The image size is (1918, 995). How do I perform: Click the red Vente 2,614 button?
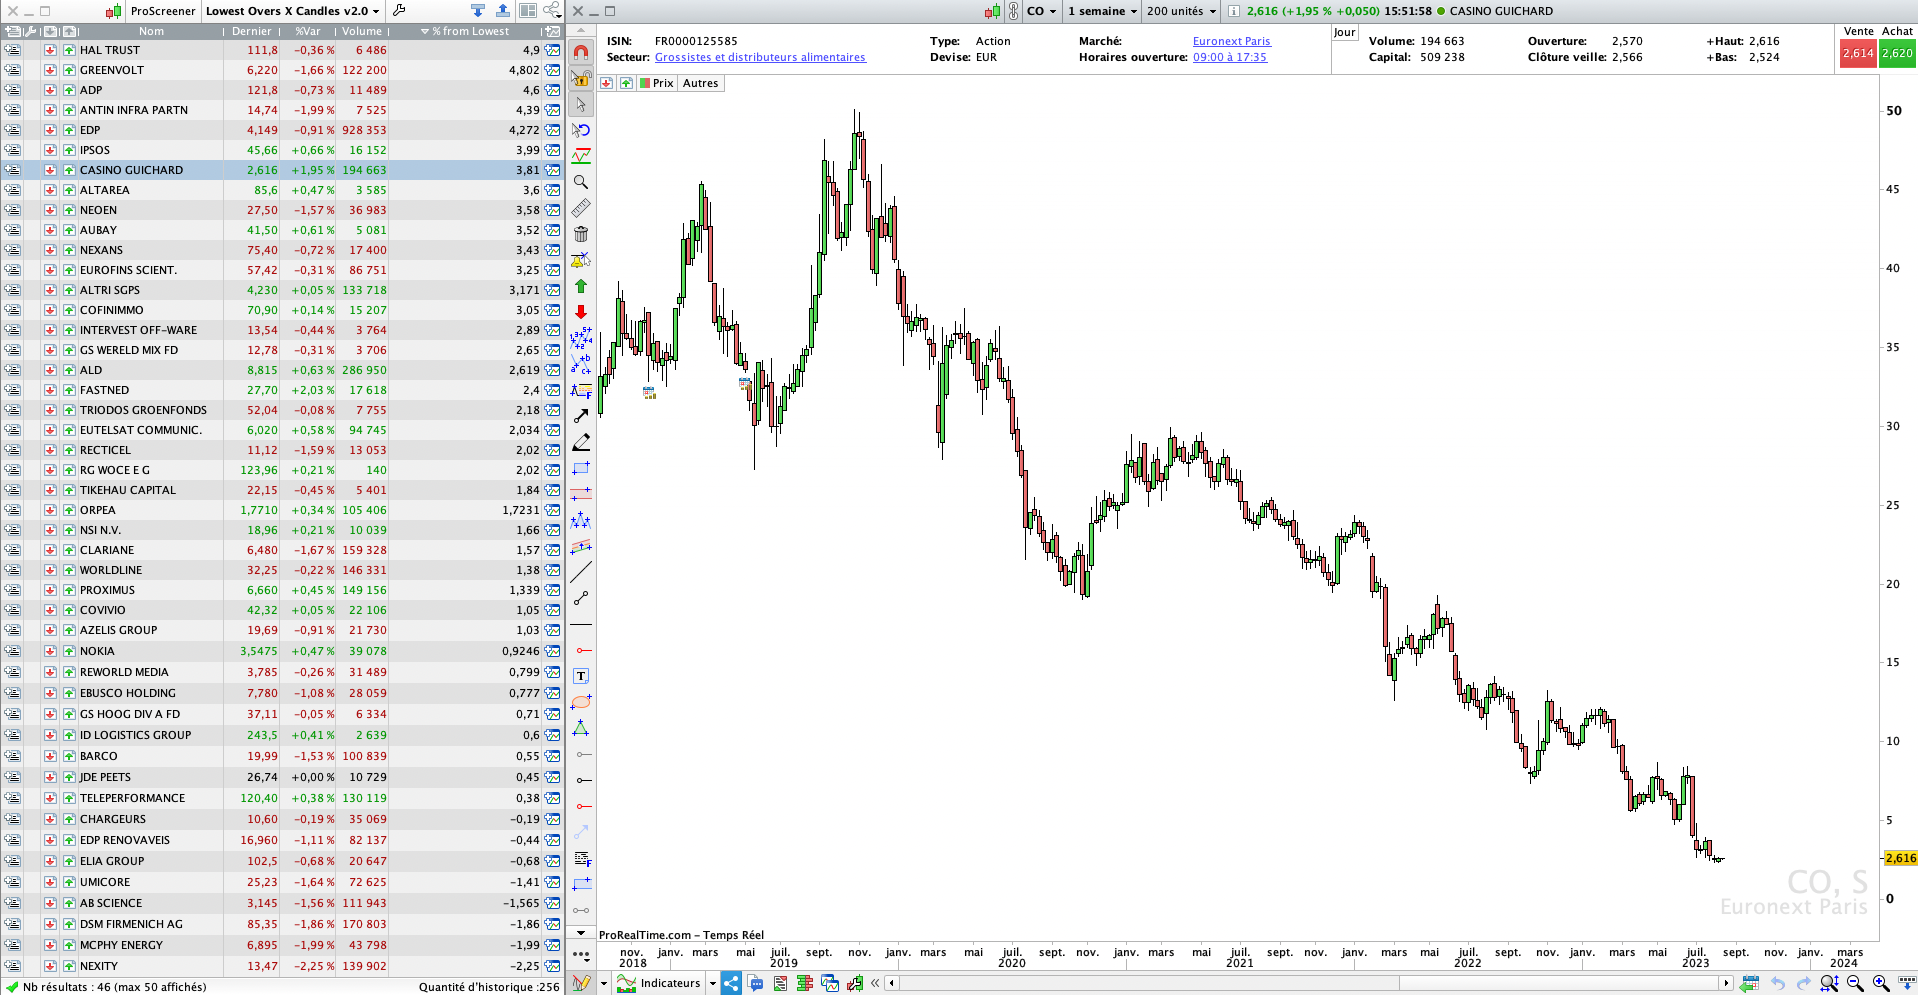coord(1858,54)
